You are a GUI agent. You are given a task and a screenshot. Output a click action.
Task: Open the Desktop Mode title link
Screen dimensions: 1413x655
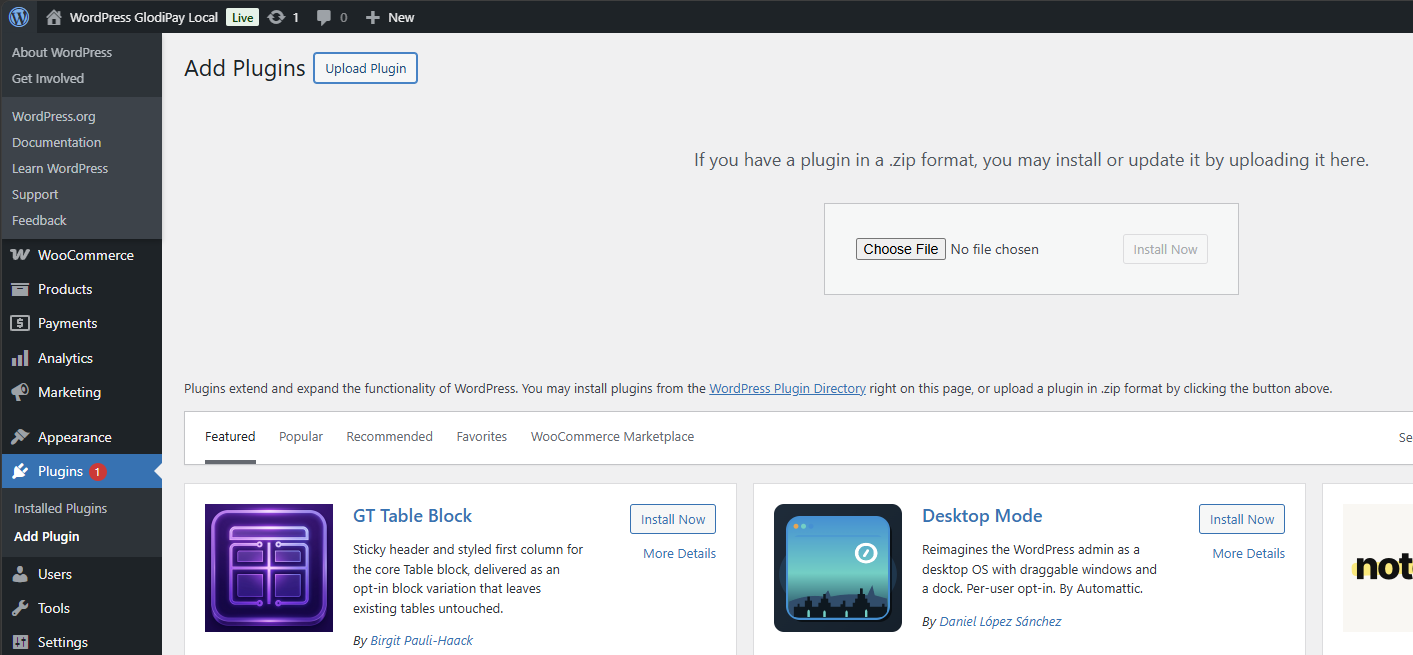click(982, 516)
